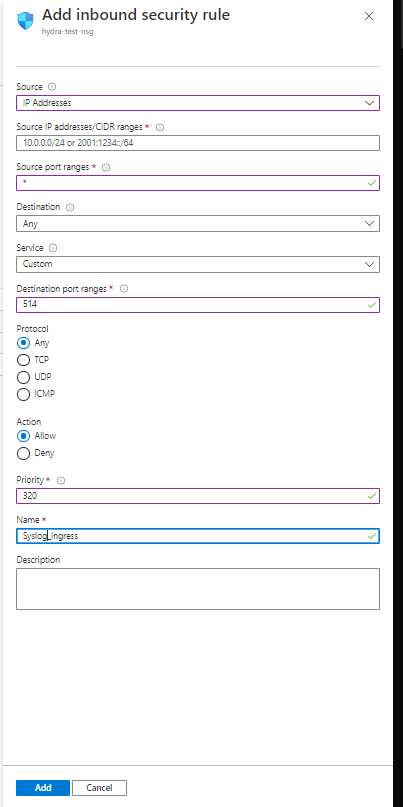Click into the Description text area
Screen dimensions: 403x807
(x=198, y=589)
